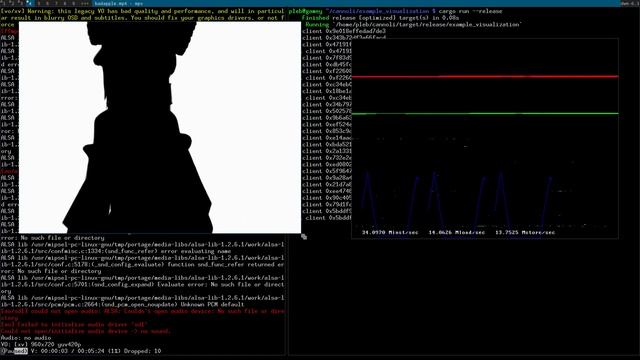Click the '(Paused)' status indicator in the mpv terminal
The height and width of the screenshot is (360, 640).
14,351
